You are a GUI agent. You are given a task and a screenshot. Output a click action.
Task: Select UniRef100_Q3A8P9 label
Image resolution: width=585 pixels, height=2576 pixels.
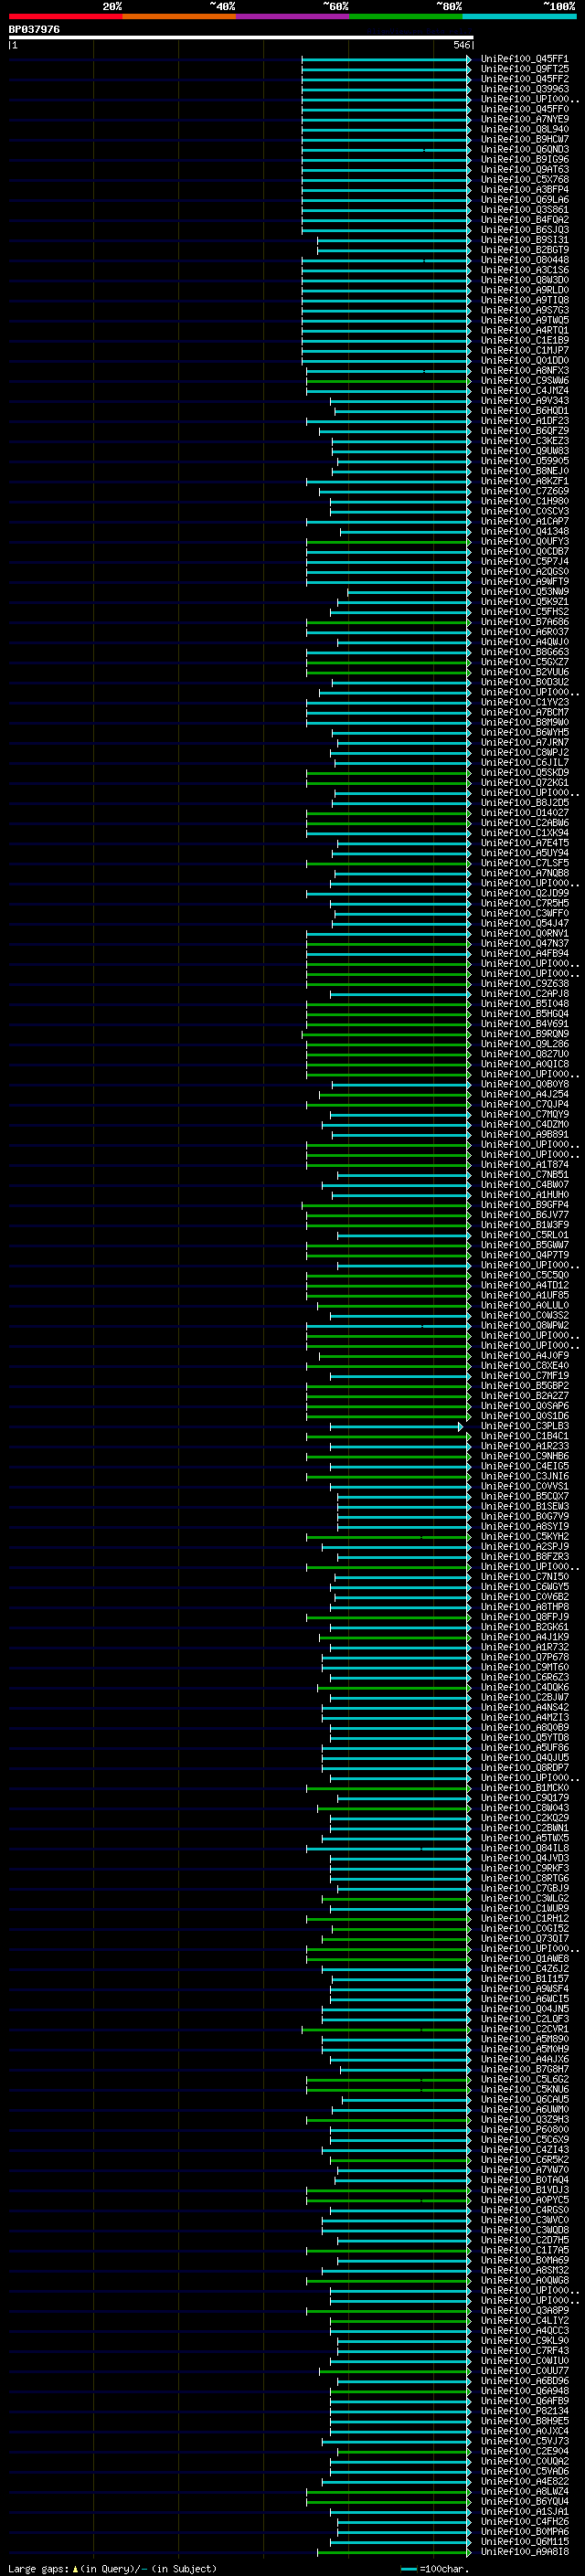coord(524,2310)
